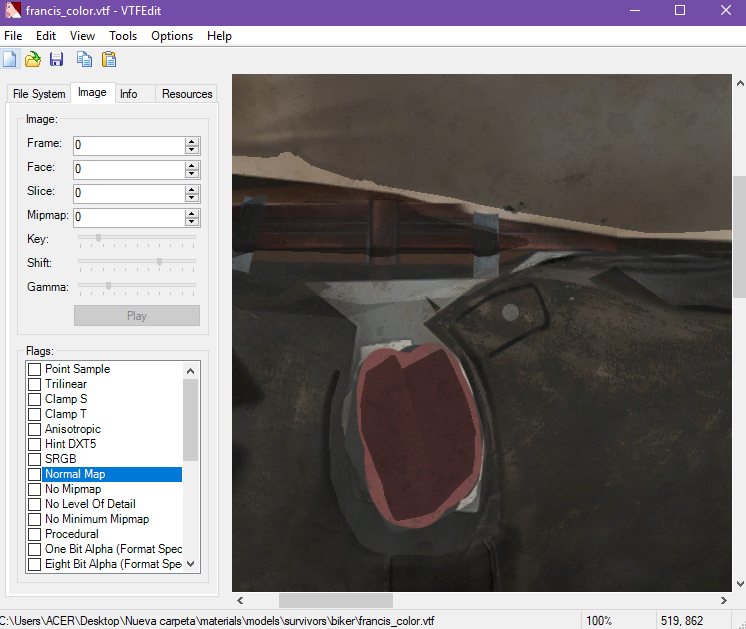The height and width of the screenshot is (629, 746).
Task: Click the francis_color texture preview image
Action: [x=481, y=333]
